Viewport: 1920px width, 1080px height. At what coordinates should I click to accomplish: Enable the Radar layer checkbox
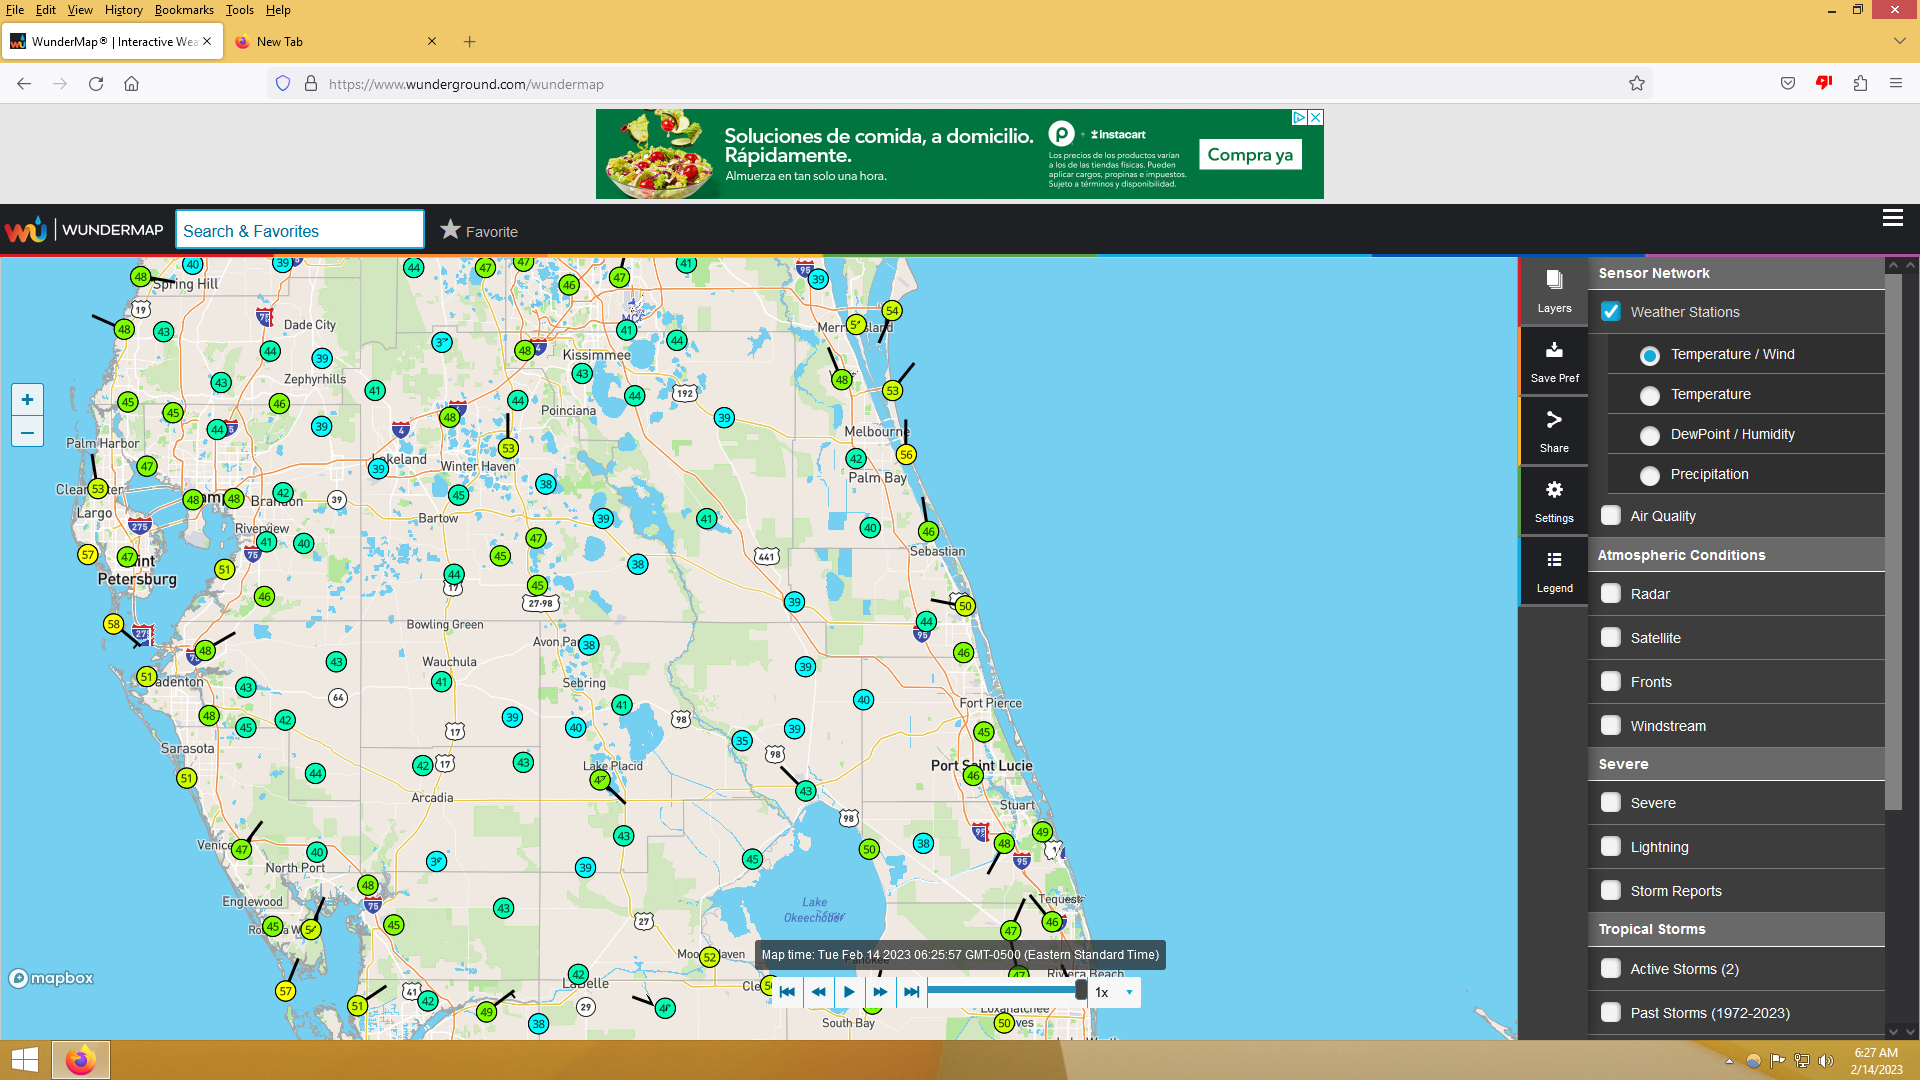[1610, 594]
